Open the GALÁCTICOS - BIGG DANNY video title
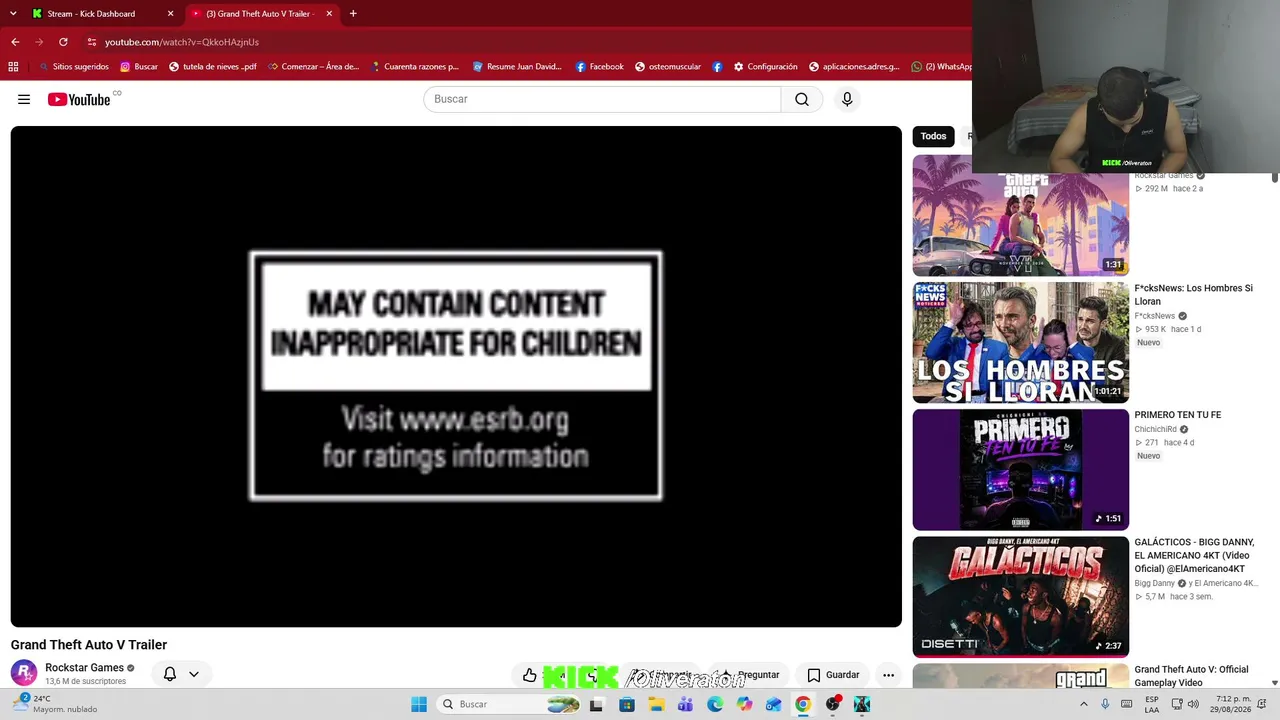 coord(1194,555)
